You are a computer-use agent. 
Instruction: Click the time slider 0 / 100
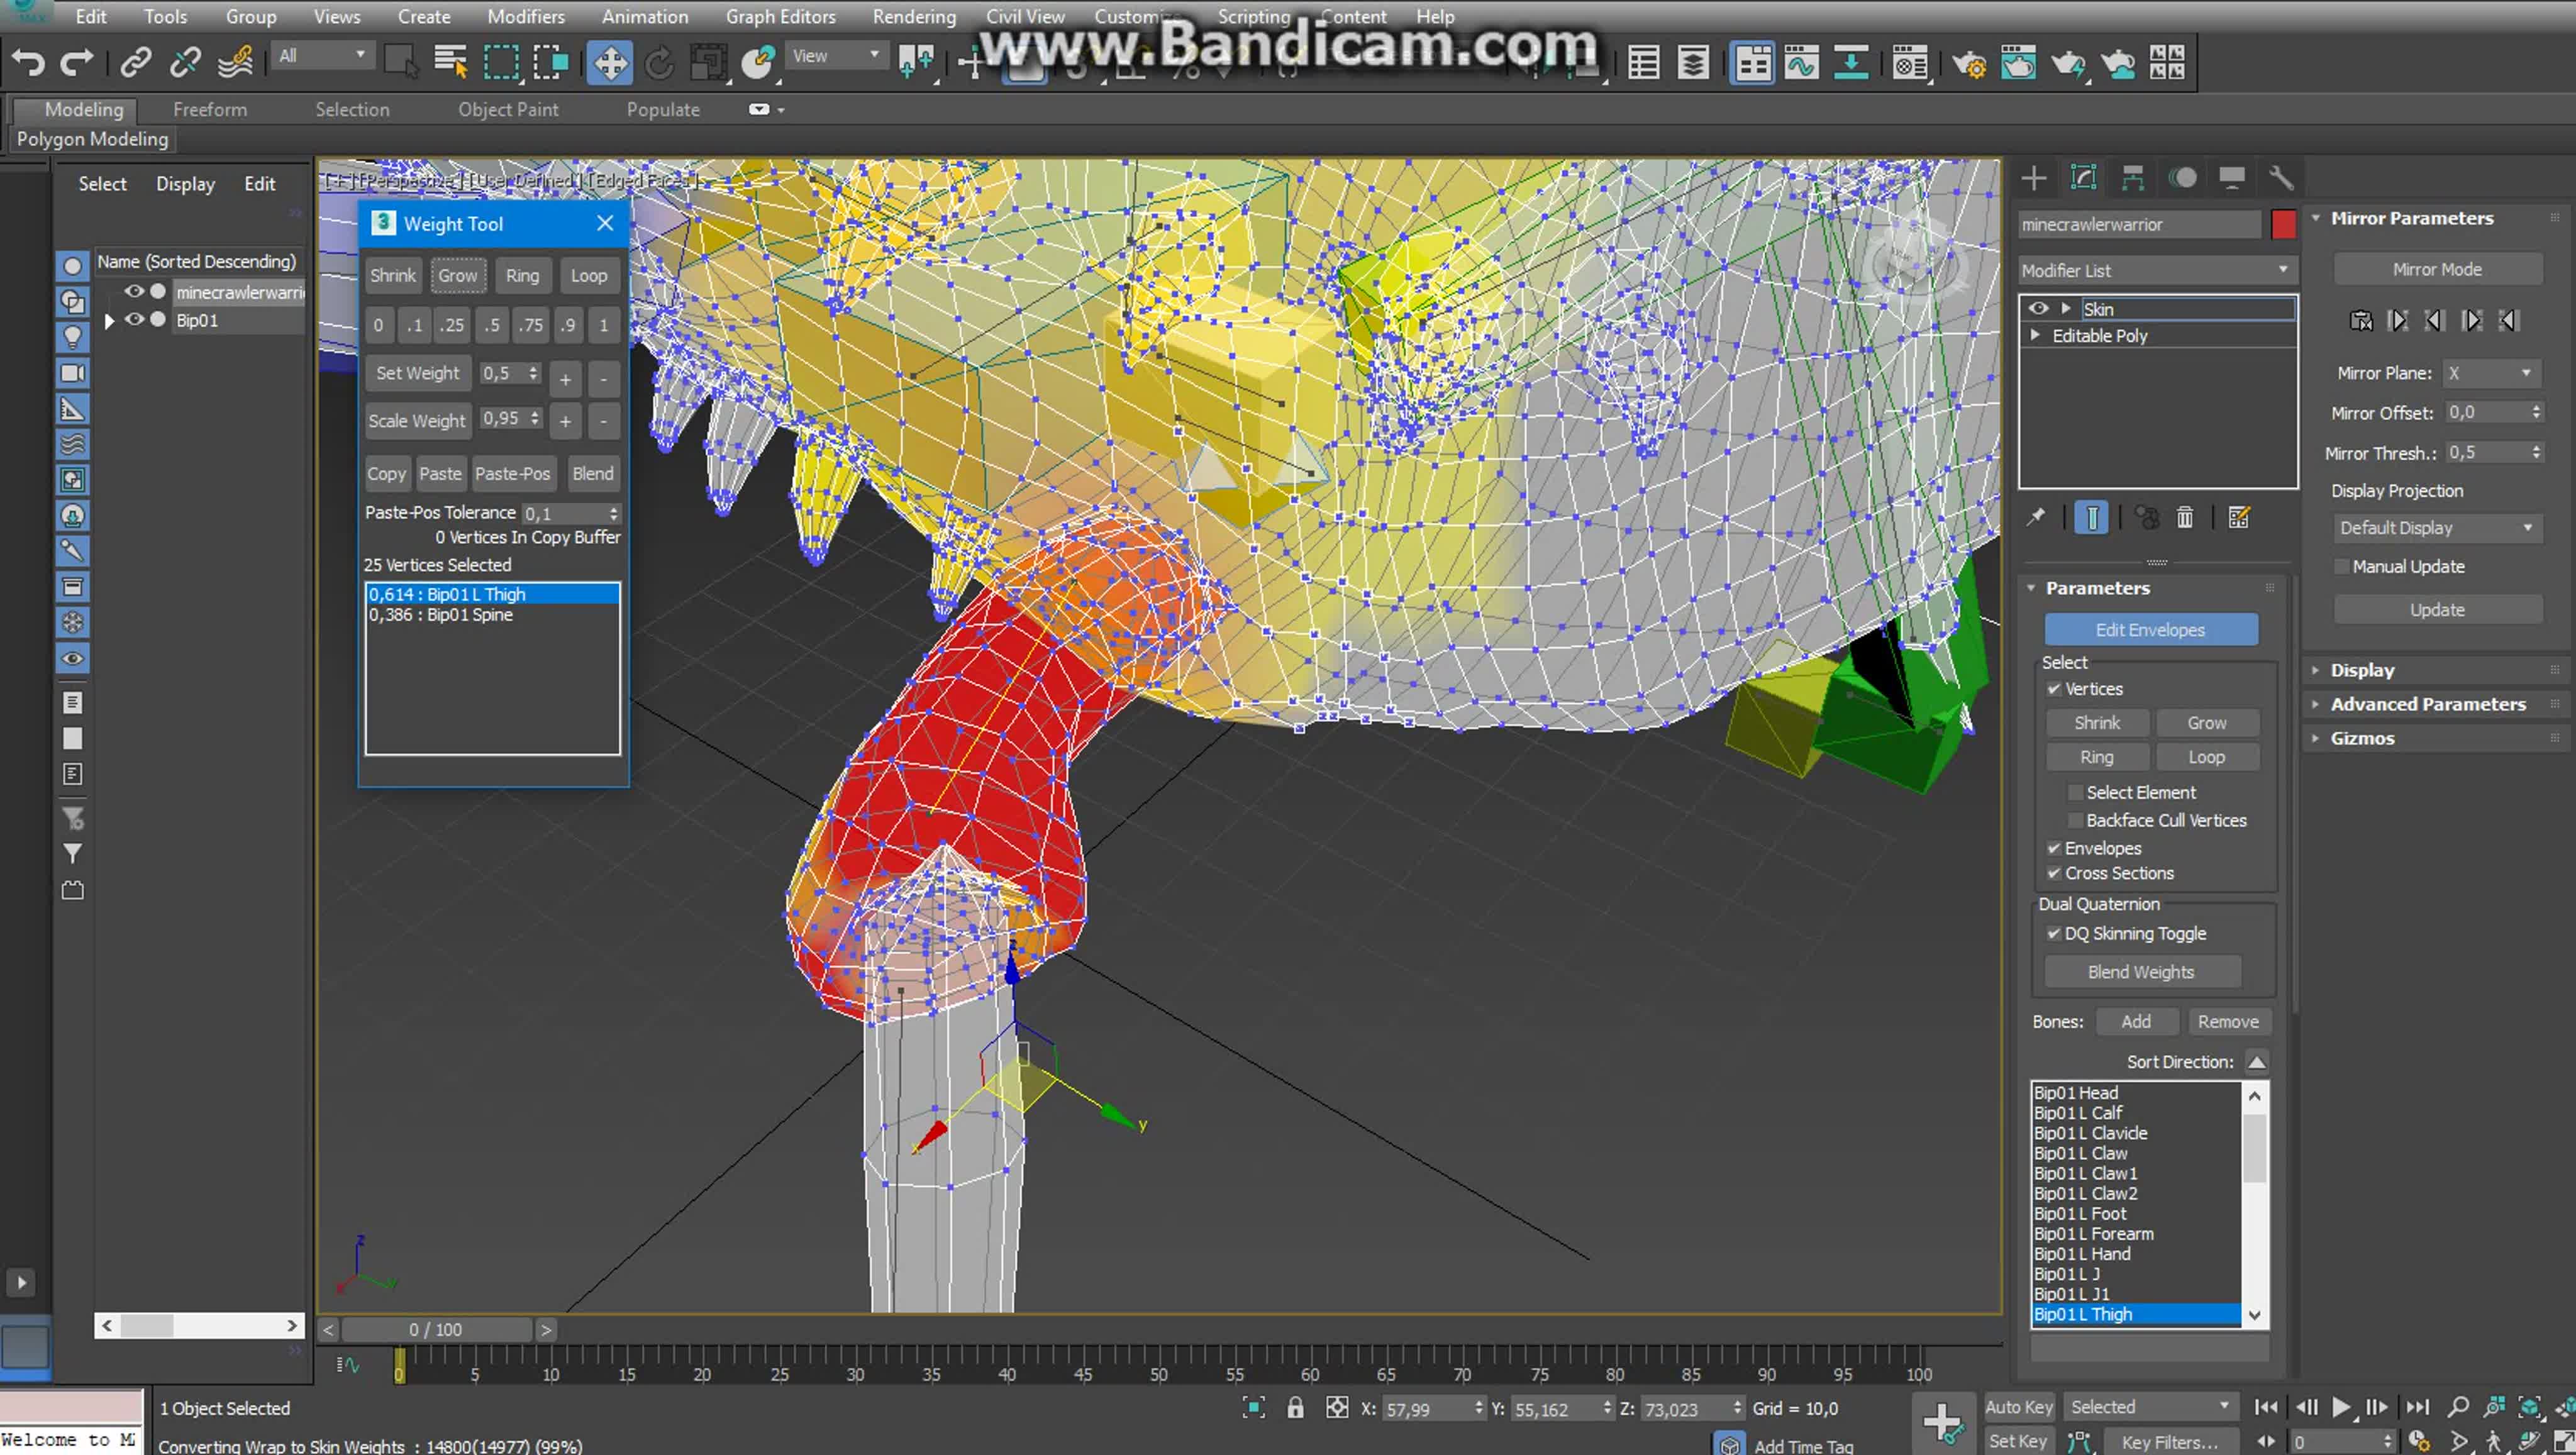pyautogui.click(x=435, y=1329)
